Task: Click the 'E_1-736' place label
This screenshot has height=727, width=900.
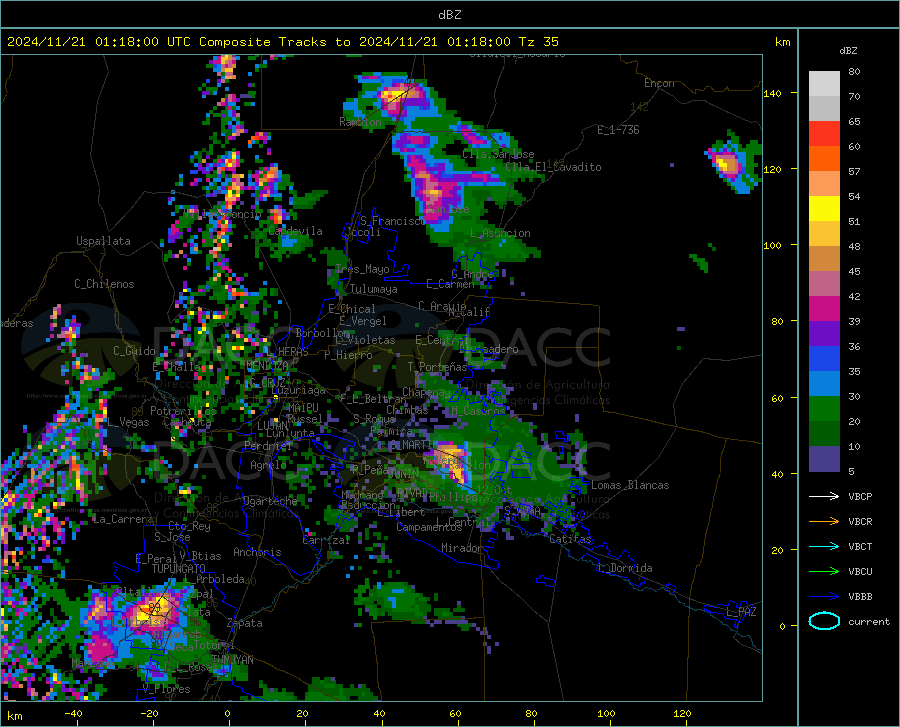Action: pyautogui.click(x=618, y=130)
